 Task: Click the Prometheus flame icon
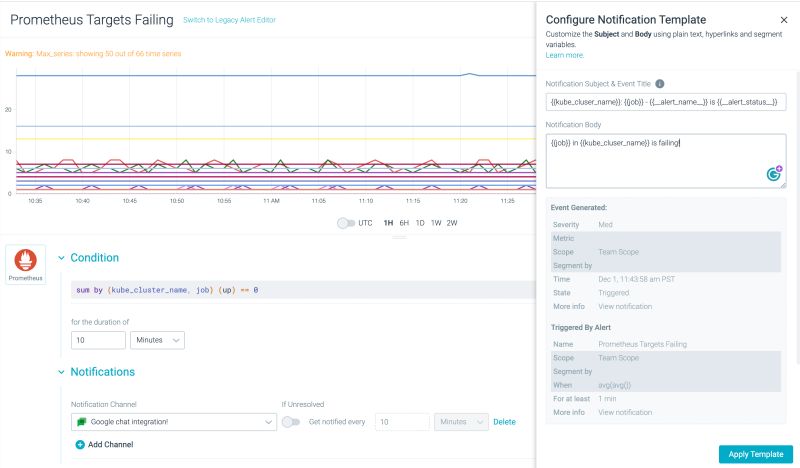(x=25, y=260)
